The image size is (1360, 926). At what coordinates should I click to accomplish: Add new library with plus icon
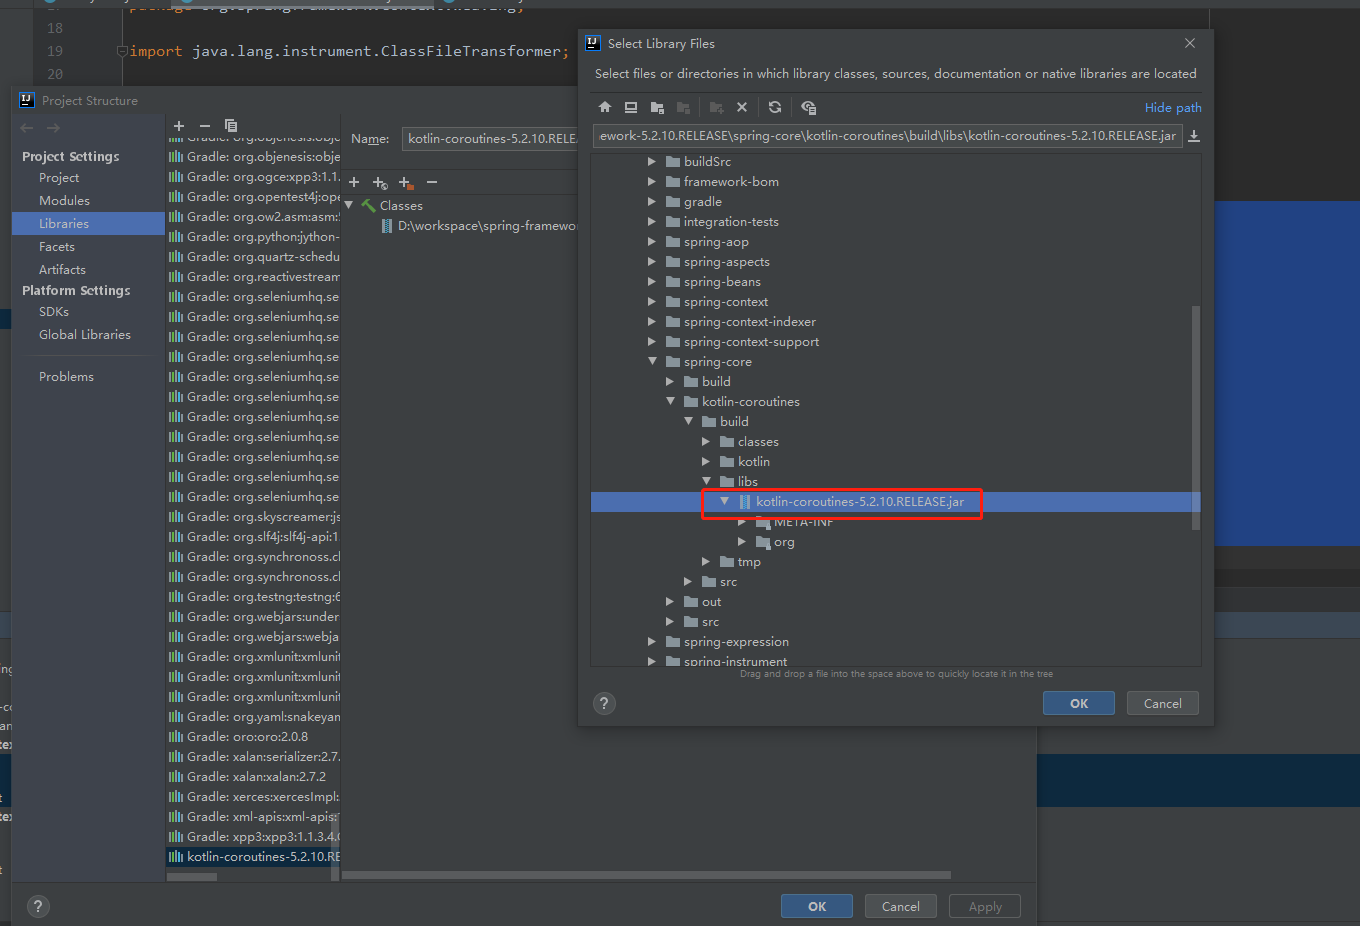click(x=179, y=126)
